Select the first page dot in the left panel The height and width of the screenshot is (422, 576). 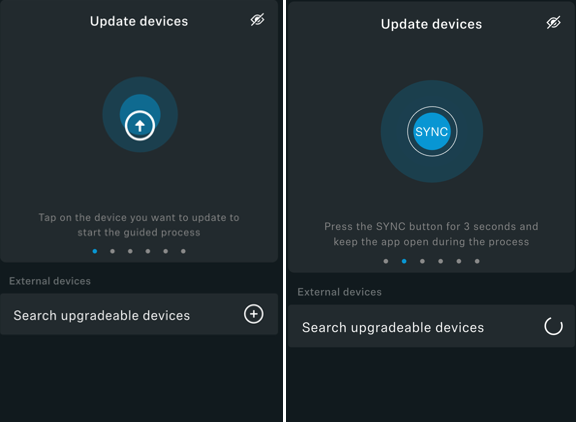(95, 251)
